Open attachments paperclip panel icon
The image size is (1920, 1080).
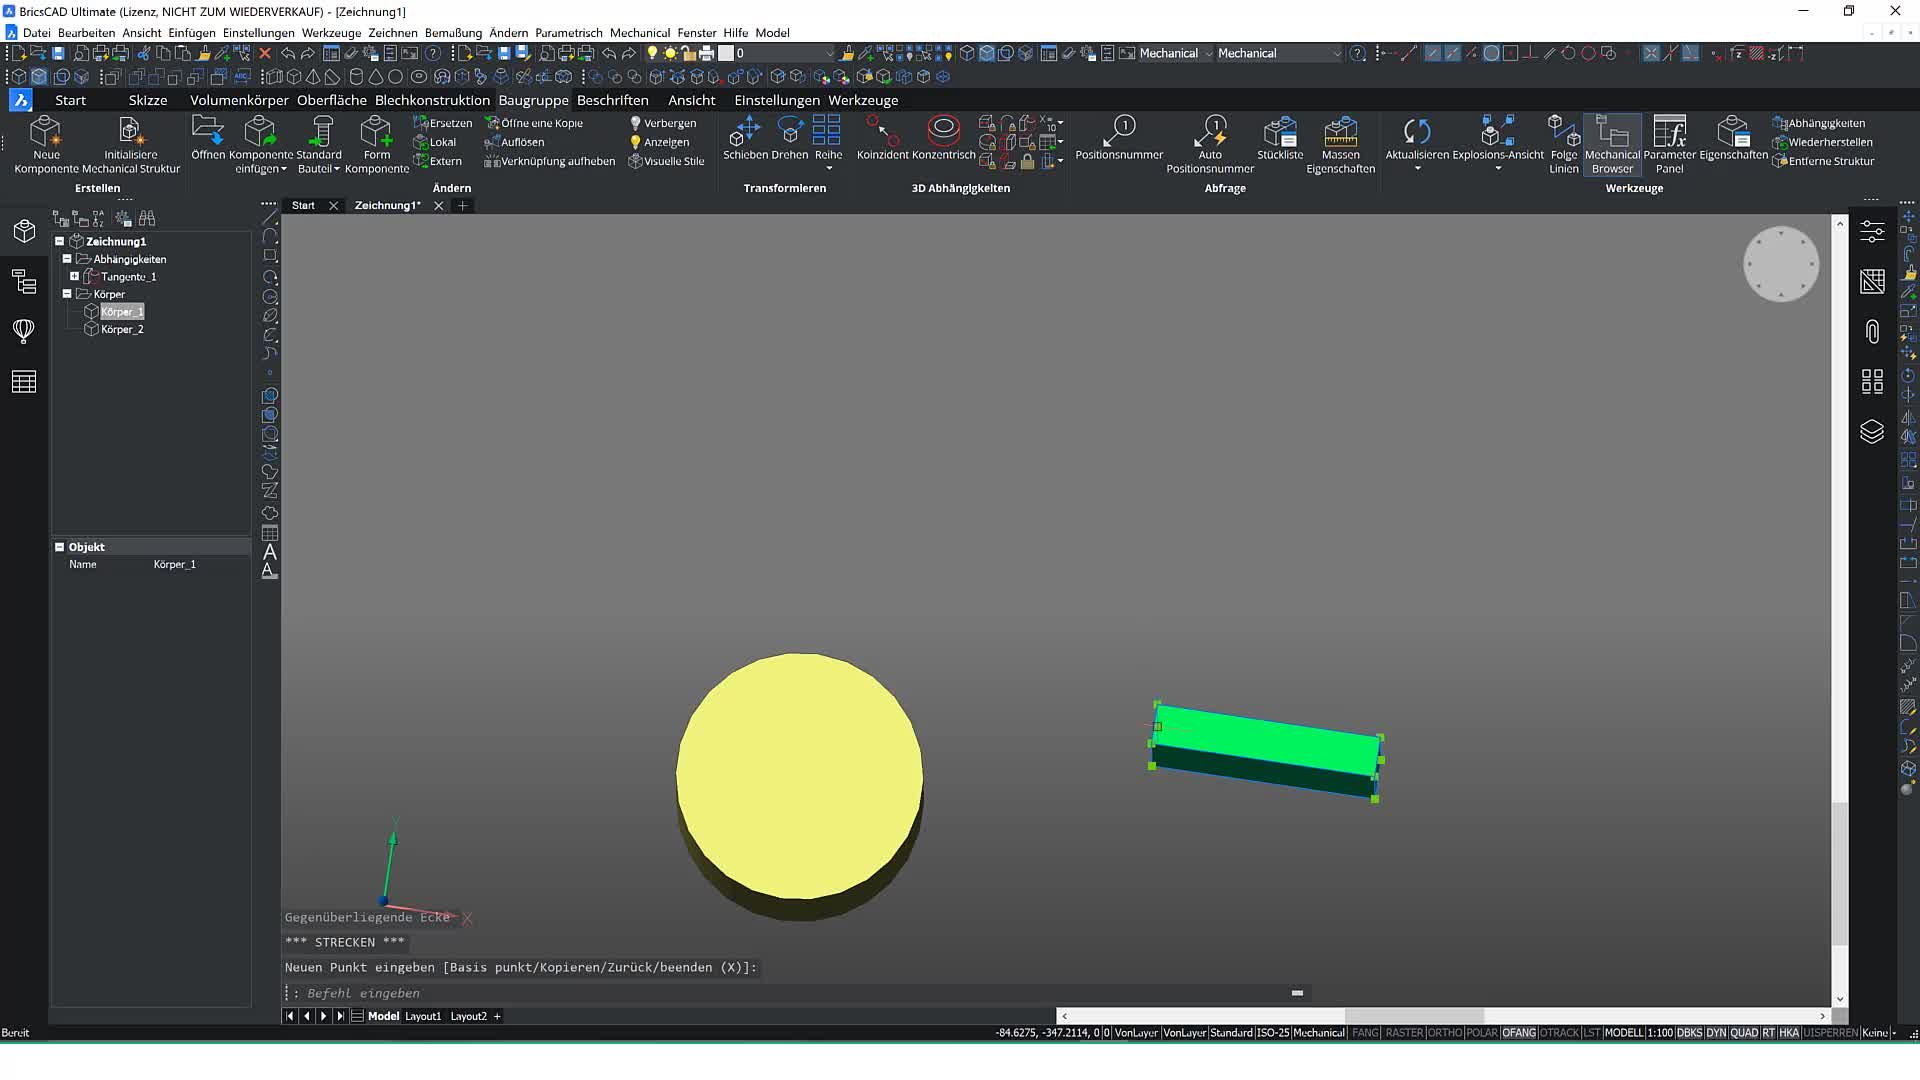1872,331
